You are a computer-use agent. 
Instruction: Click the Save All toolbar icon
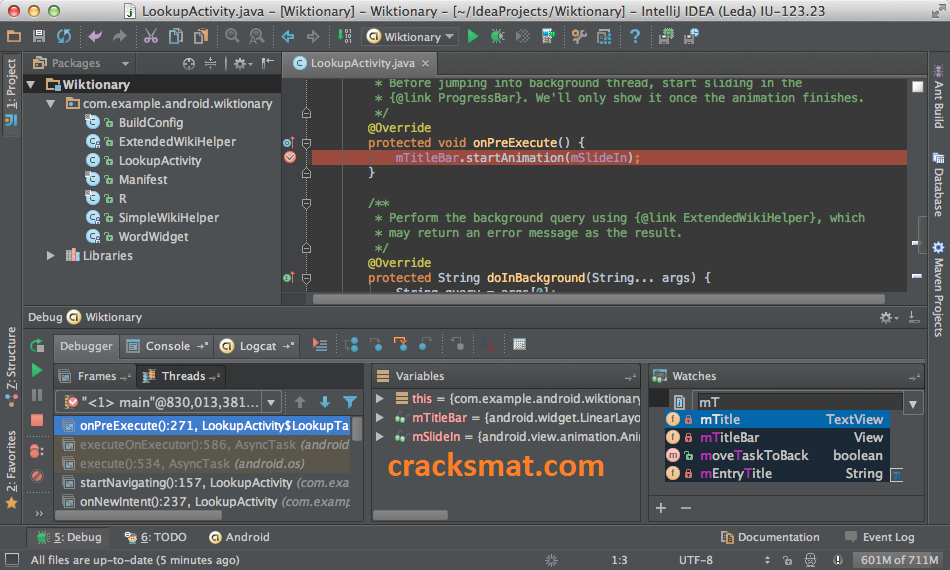(x=39, y=36)
